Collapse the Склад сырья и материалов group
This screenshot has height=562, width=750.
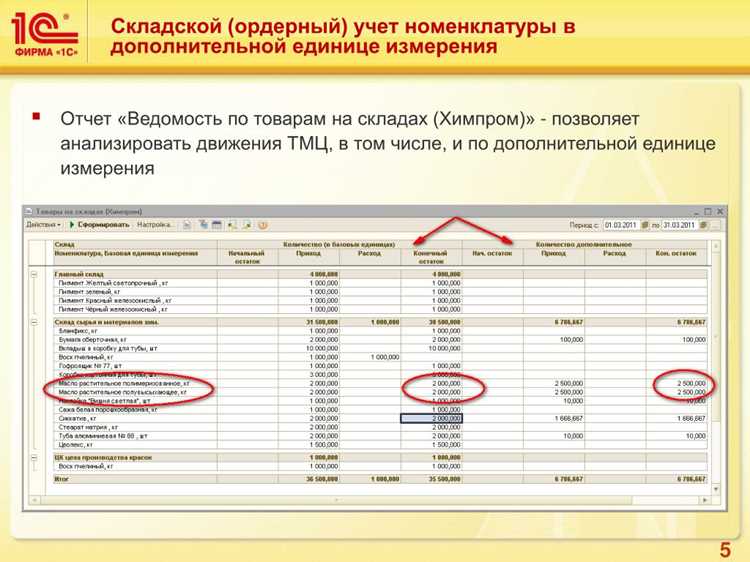coord(34,322)
